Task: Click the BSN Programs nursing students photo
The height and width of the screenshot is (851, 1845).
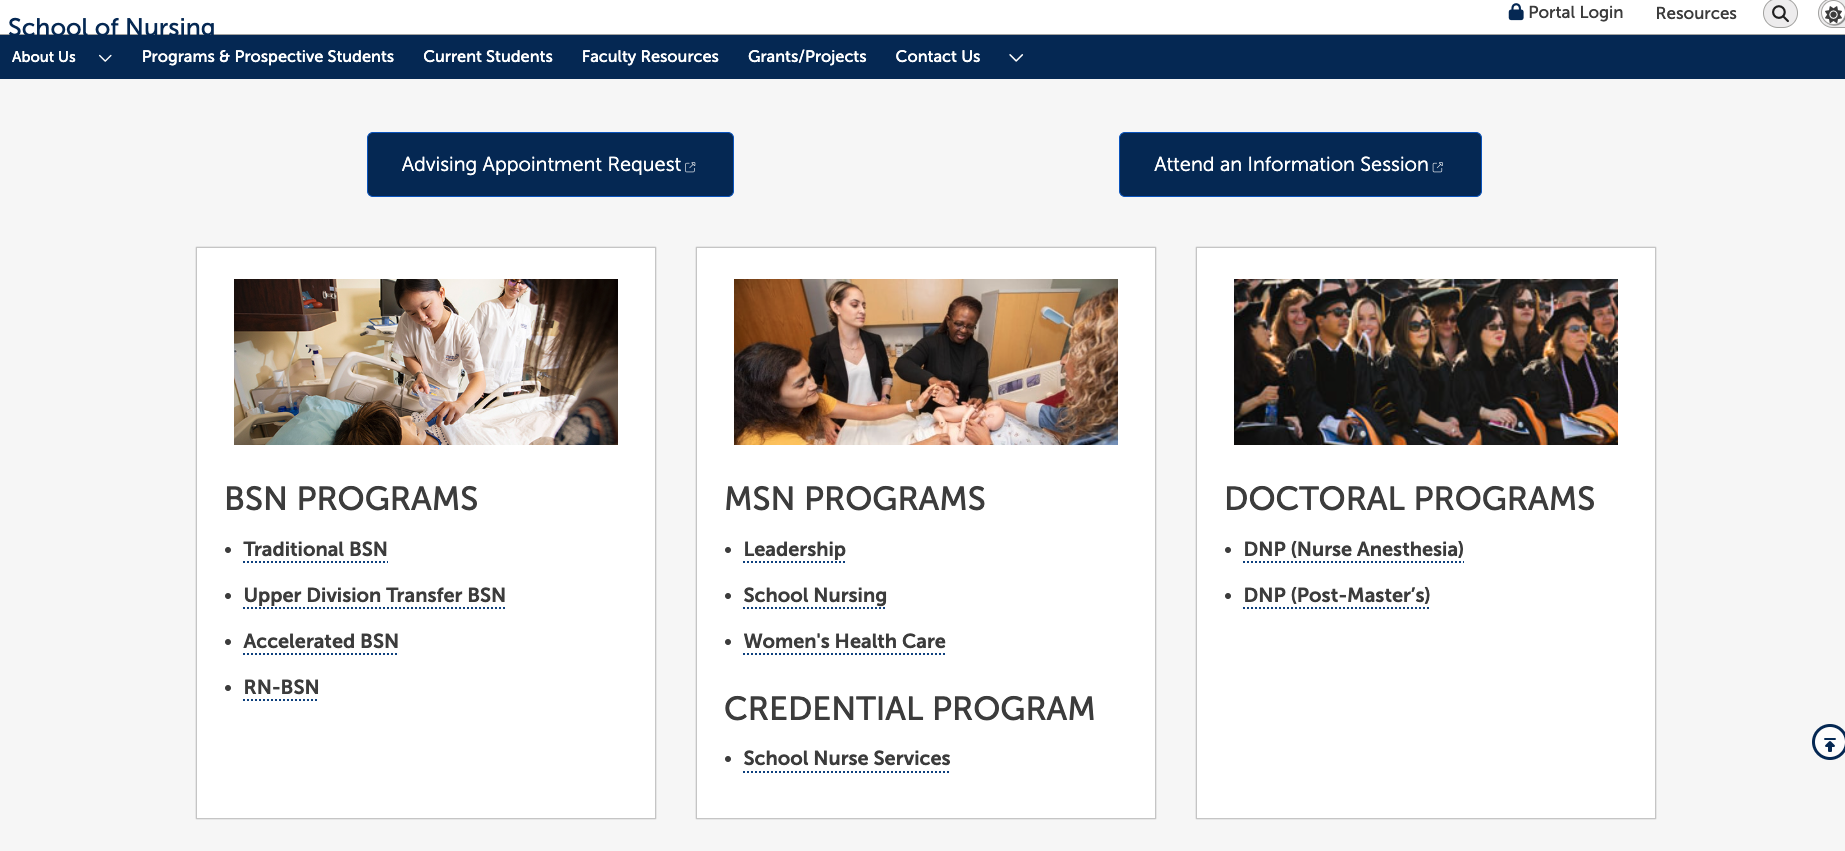Action: [426, 362]
